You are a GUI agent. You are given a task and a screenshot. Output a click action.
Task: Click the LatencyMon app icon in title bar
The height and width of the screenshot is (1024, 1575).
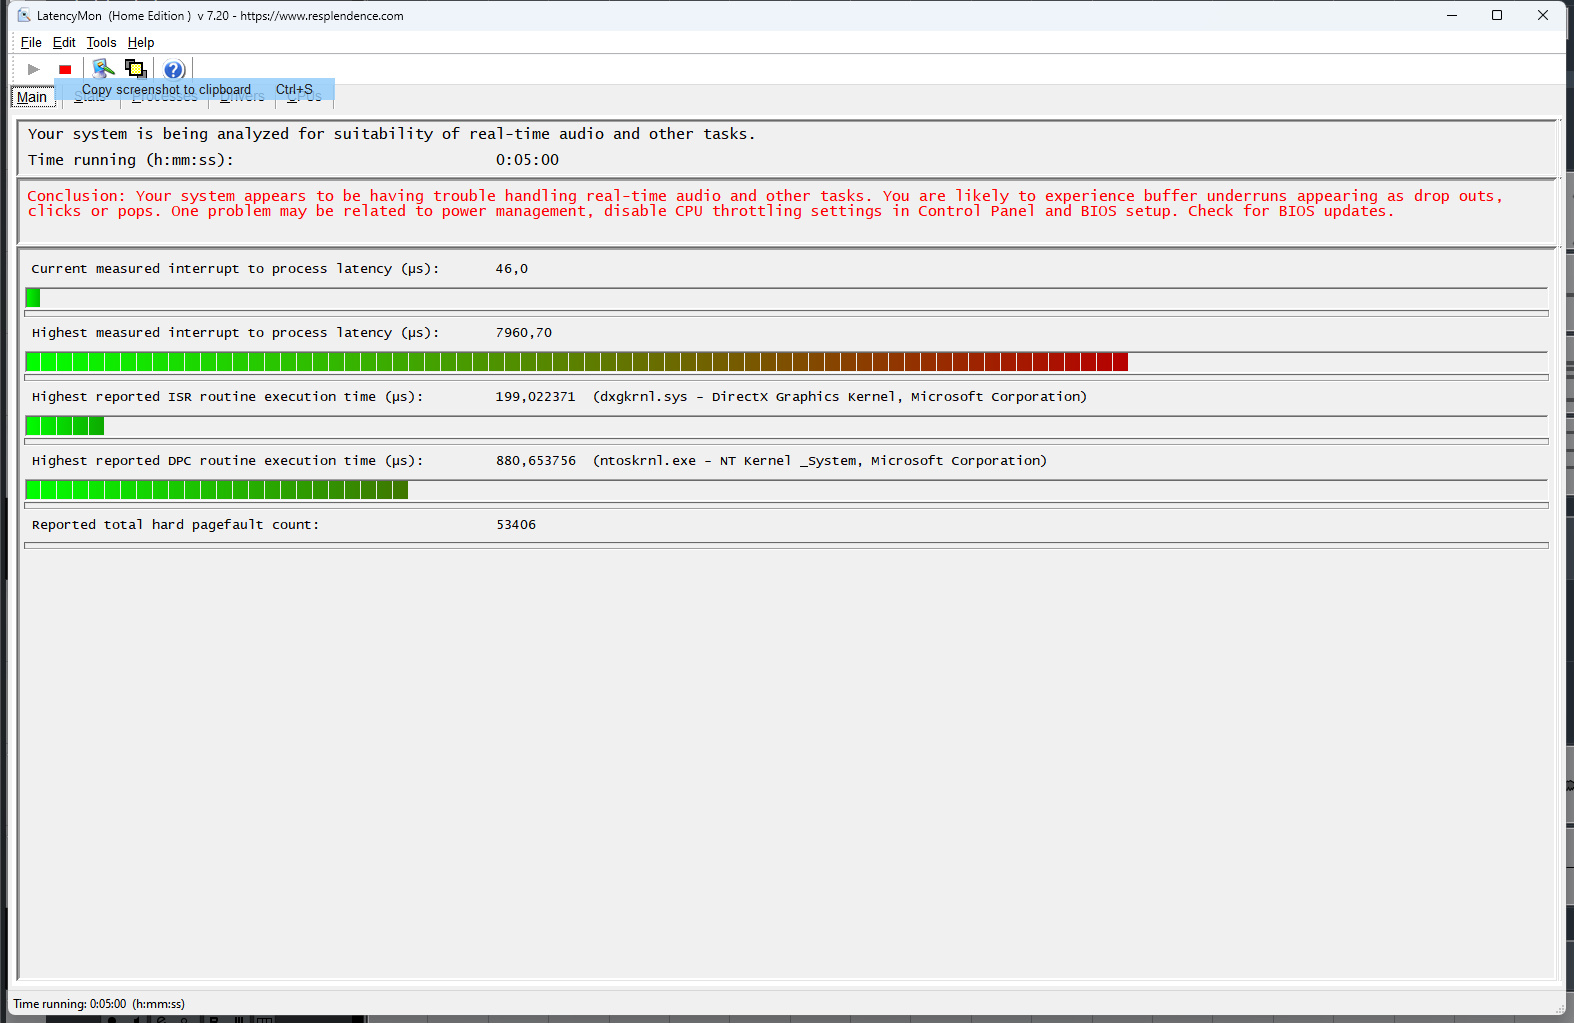coord(24,15)
